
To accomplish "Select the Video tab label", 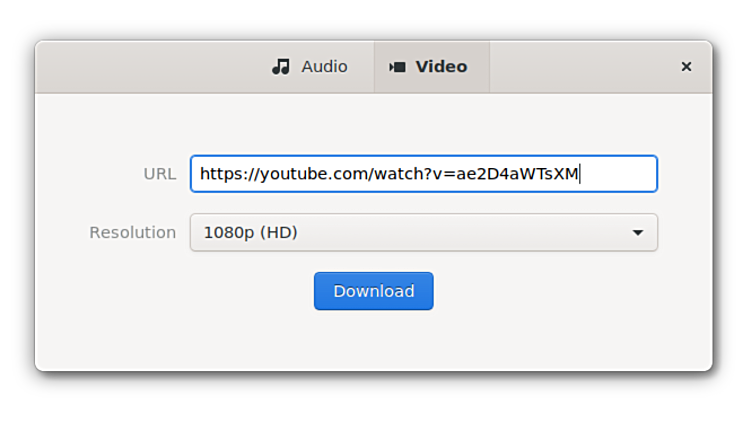I will pos(441,67).
